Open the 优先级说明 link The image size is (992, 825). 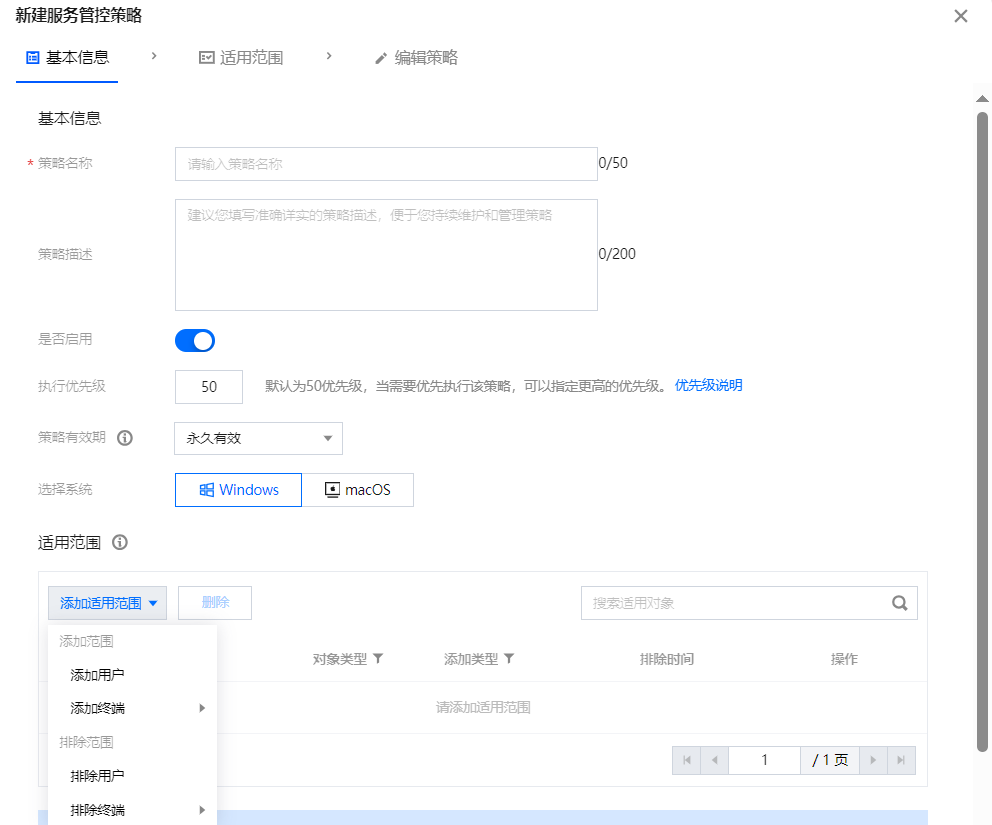pos(708,386)
